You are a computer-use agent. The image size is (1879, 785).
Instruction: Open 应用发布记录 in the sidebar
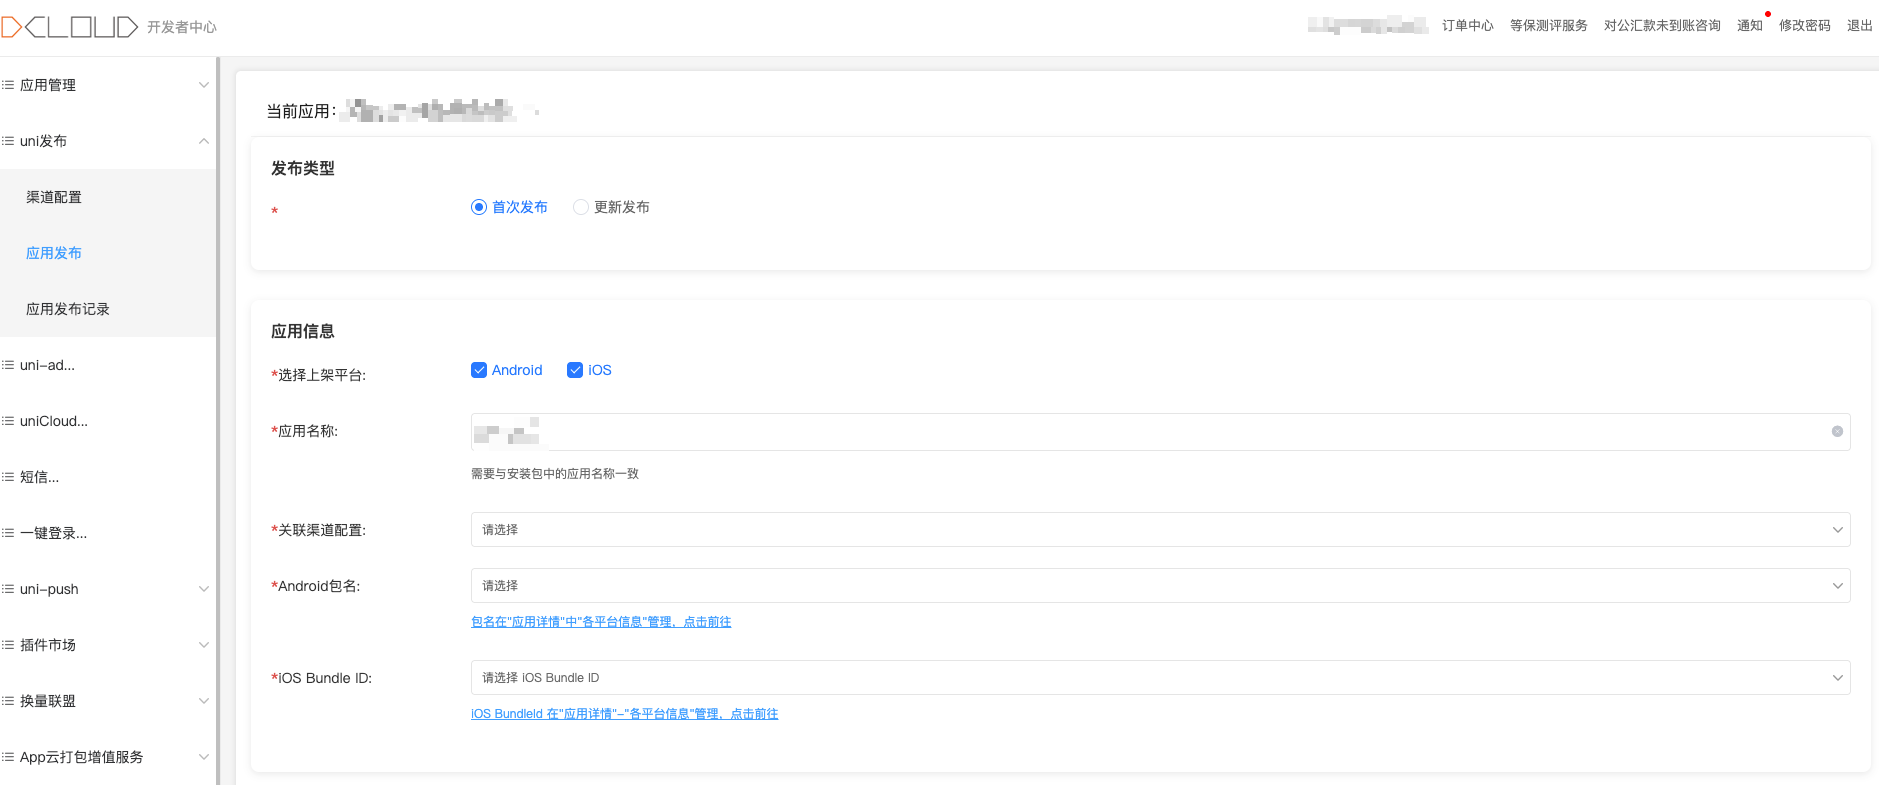[68, 309]
